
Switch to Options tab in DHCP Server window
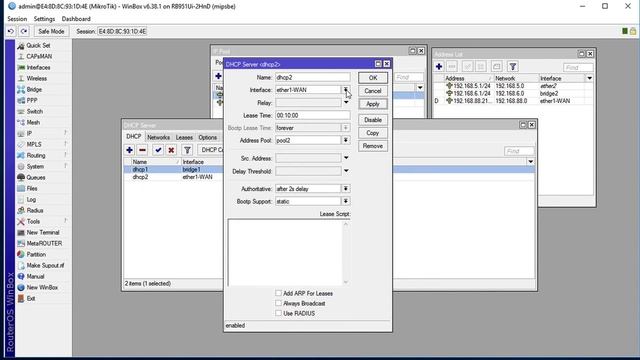click(x=208, y=138)
